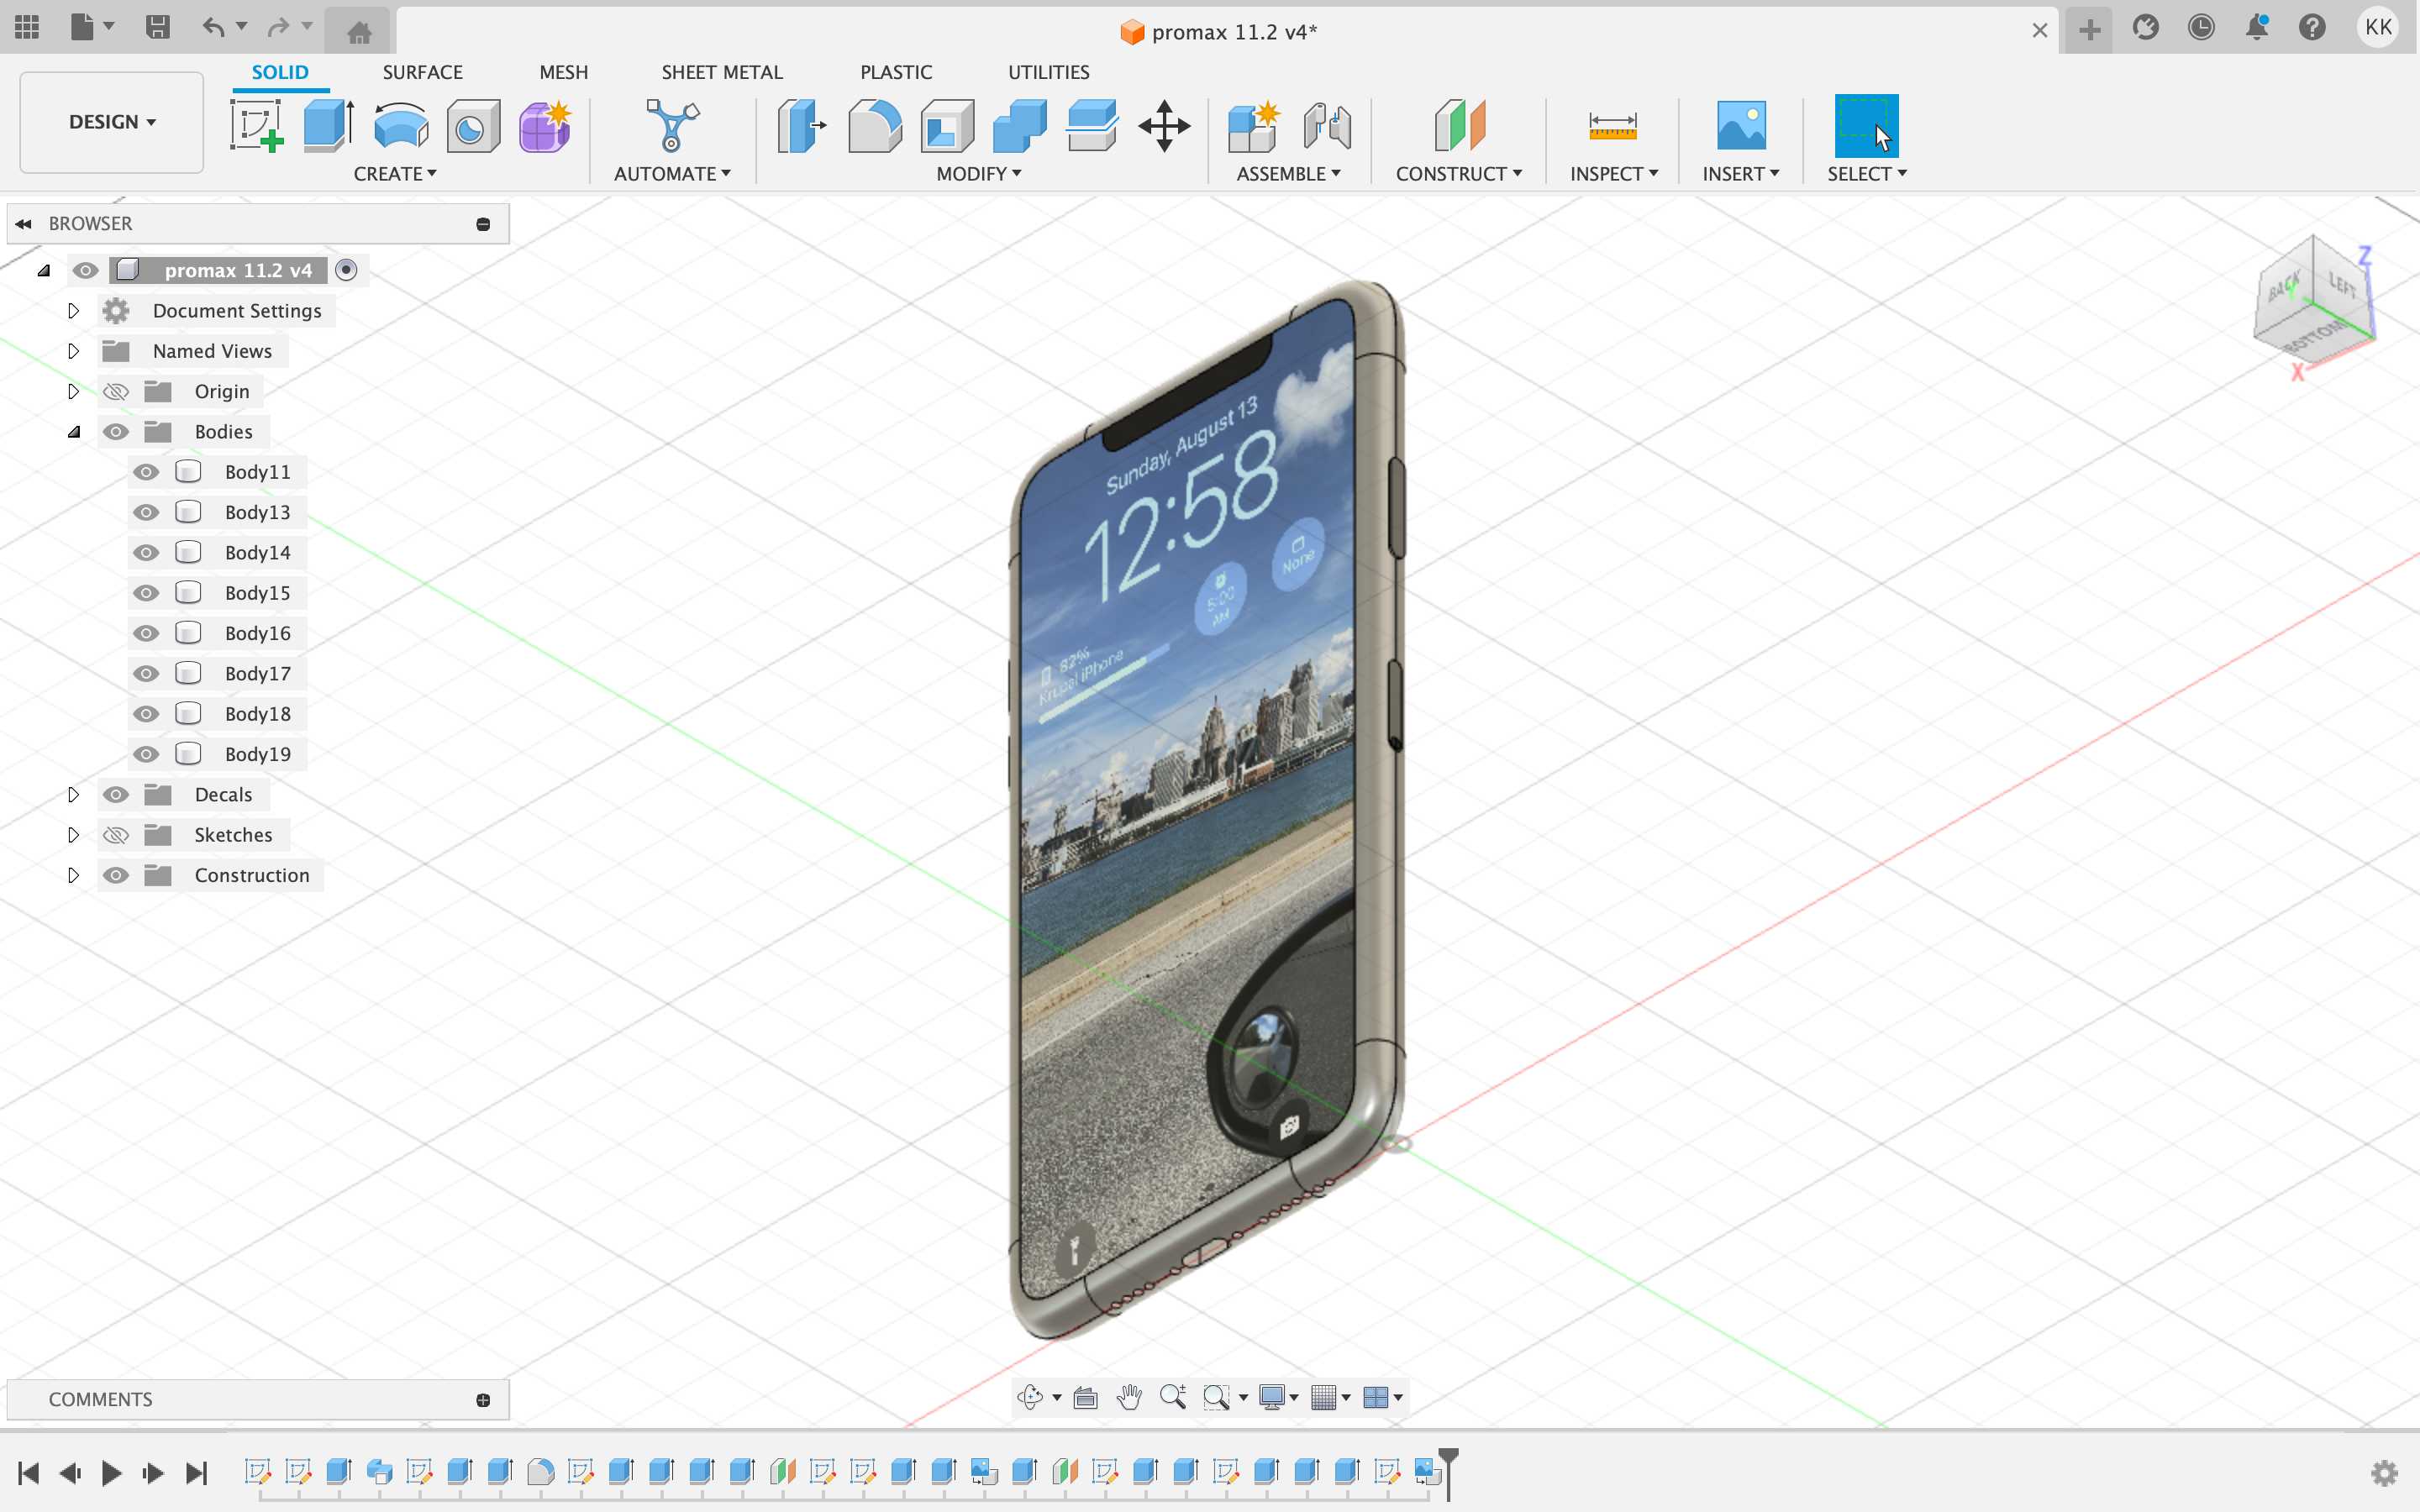The height and width of the screenshot is (1512, 2420).
Task: Open the MODIFY dropdown menu
Action: (x=978, y=174)
